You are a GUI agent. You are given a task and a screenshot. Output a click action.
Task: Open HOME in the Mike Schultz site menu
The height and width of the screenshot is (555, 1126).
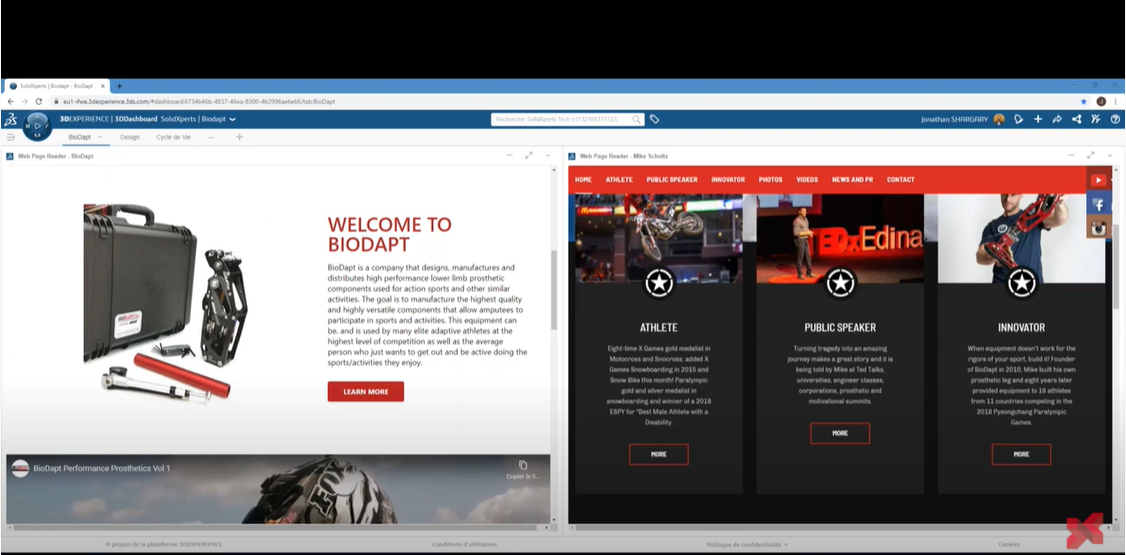(x=583, y=179)
